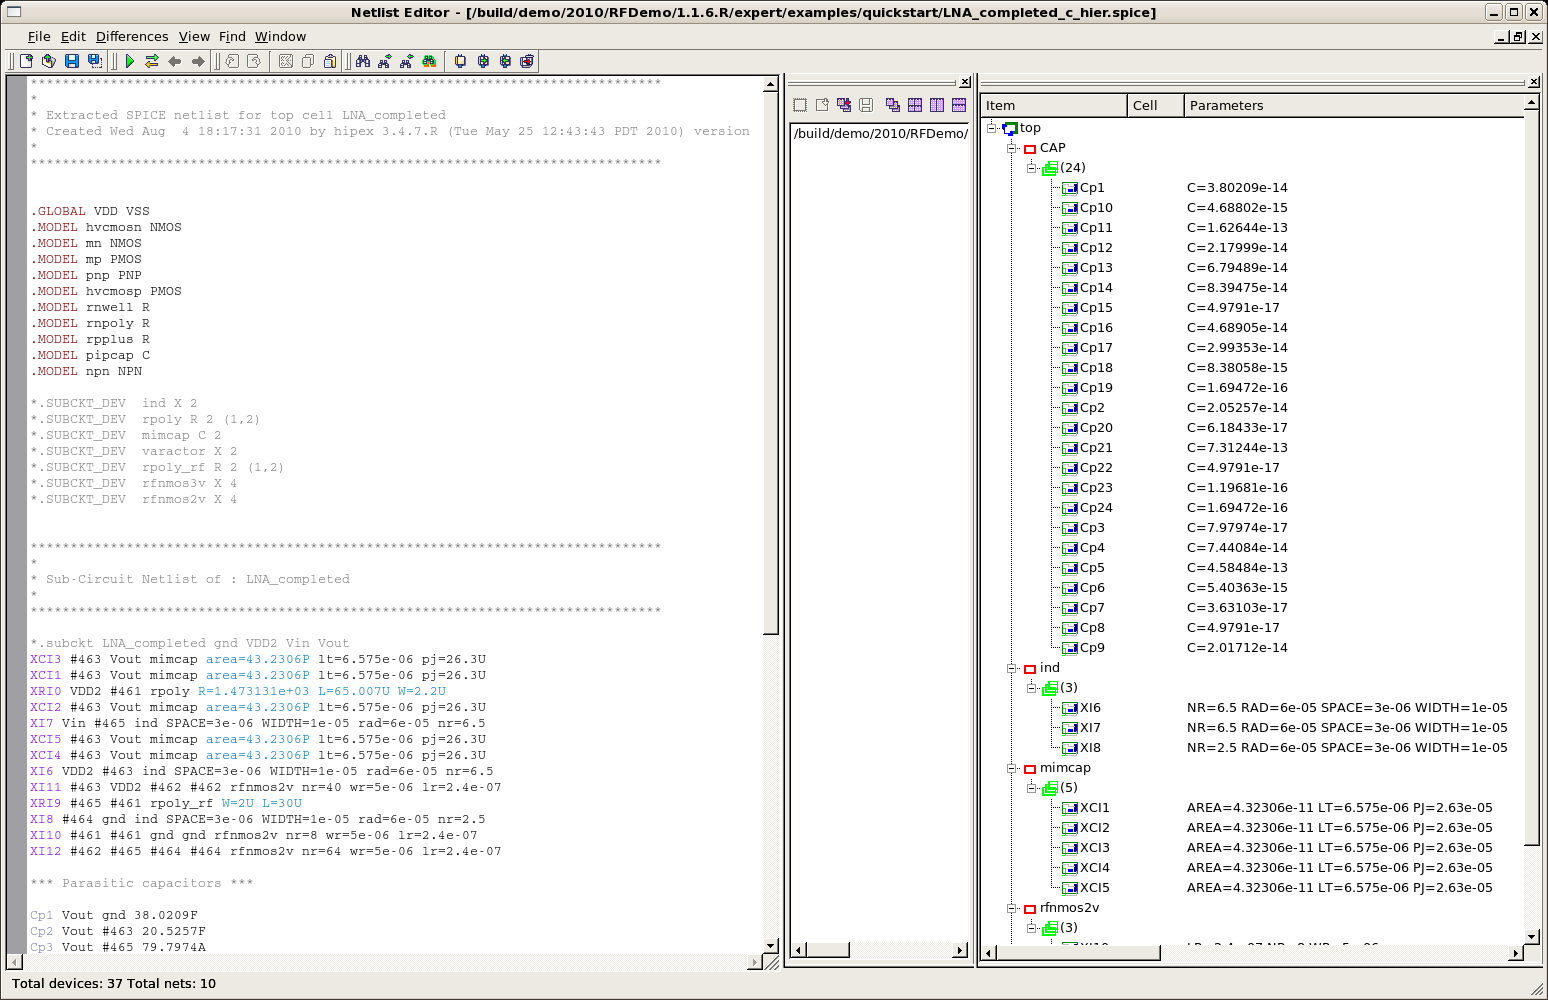Screen dimensions: 1548x1000
Task: Collapse the CAP tree node
Action: (1012, 148)
